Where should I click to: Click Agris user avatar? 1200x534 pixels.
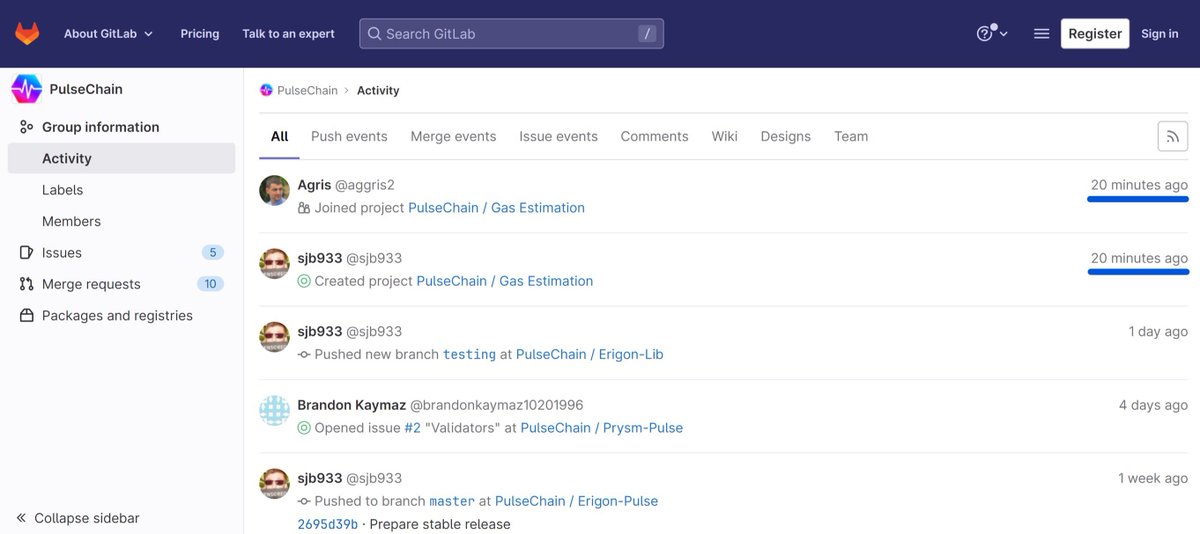tap(274, 190)
